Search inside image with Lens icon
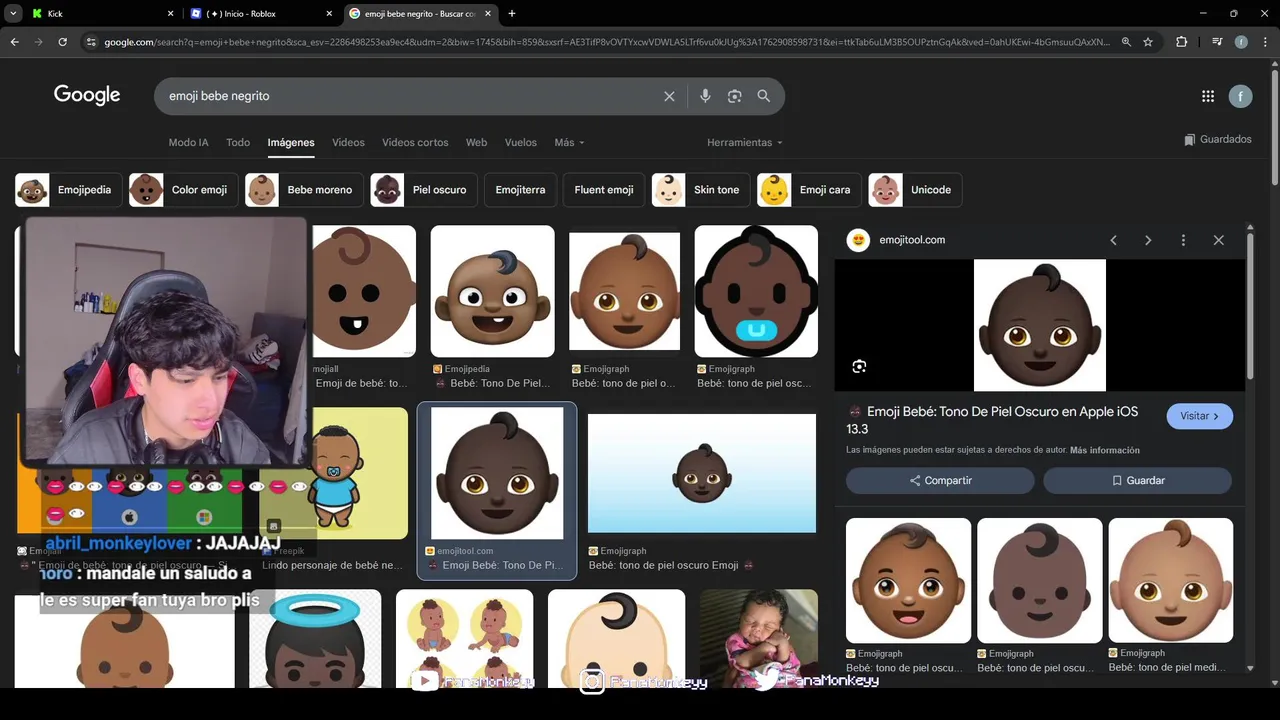 coord(859,367)
